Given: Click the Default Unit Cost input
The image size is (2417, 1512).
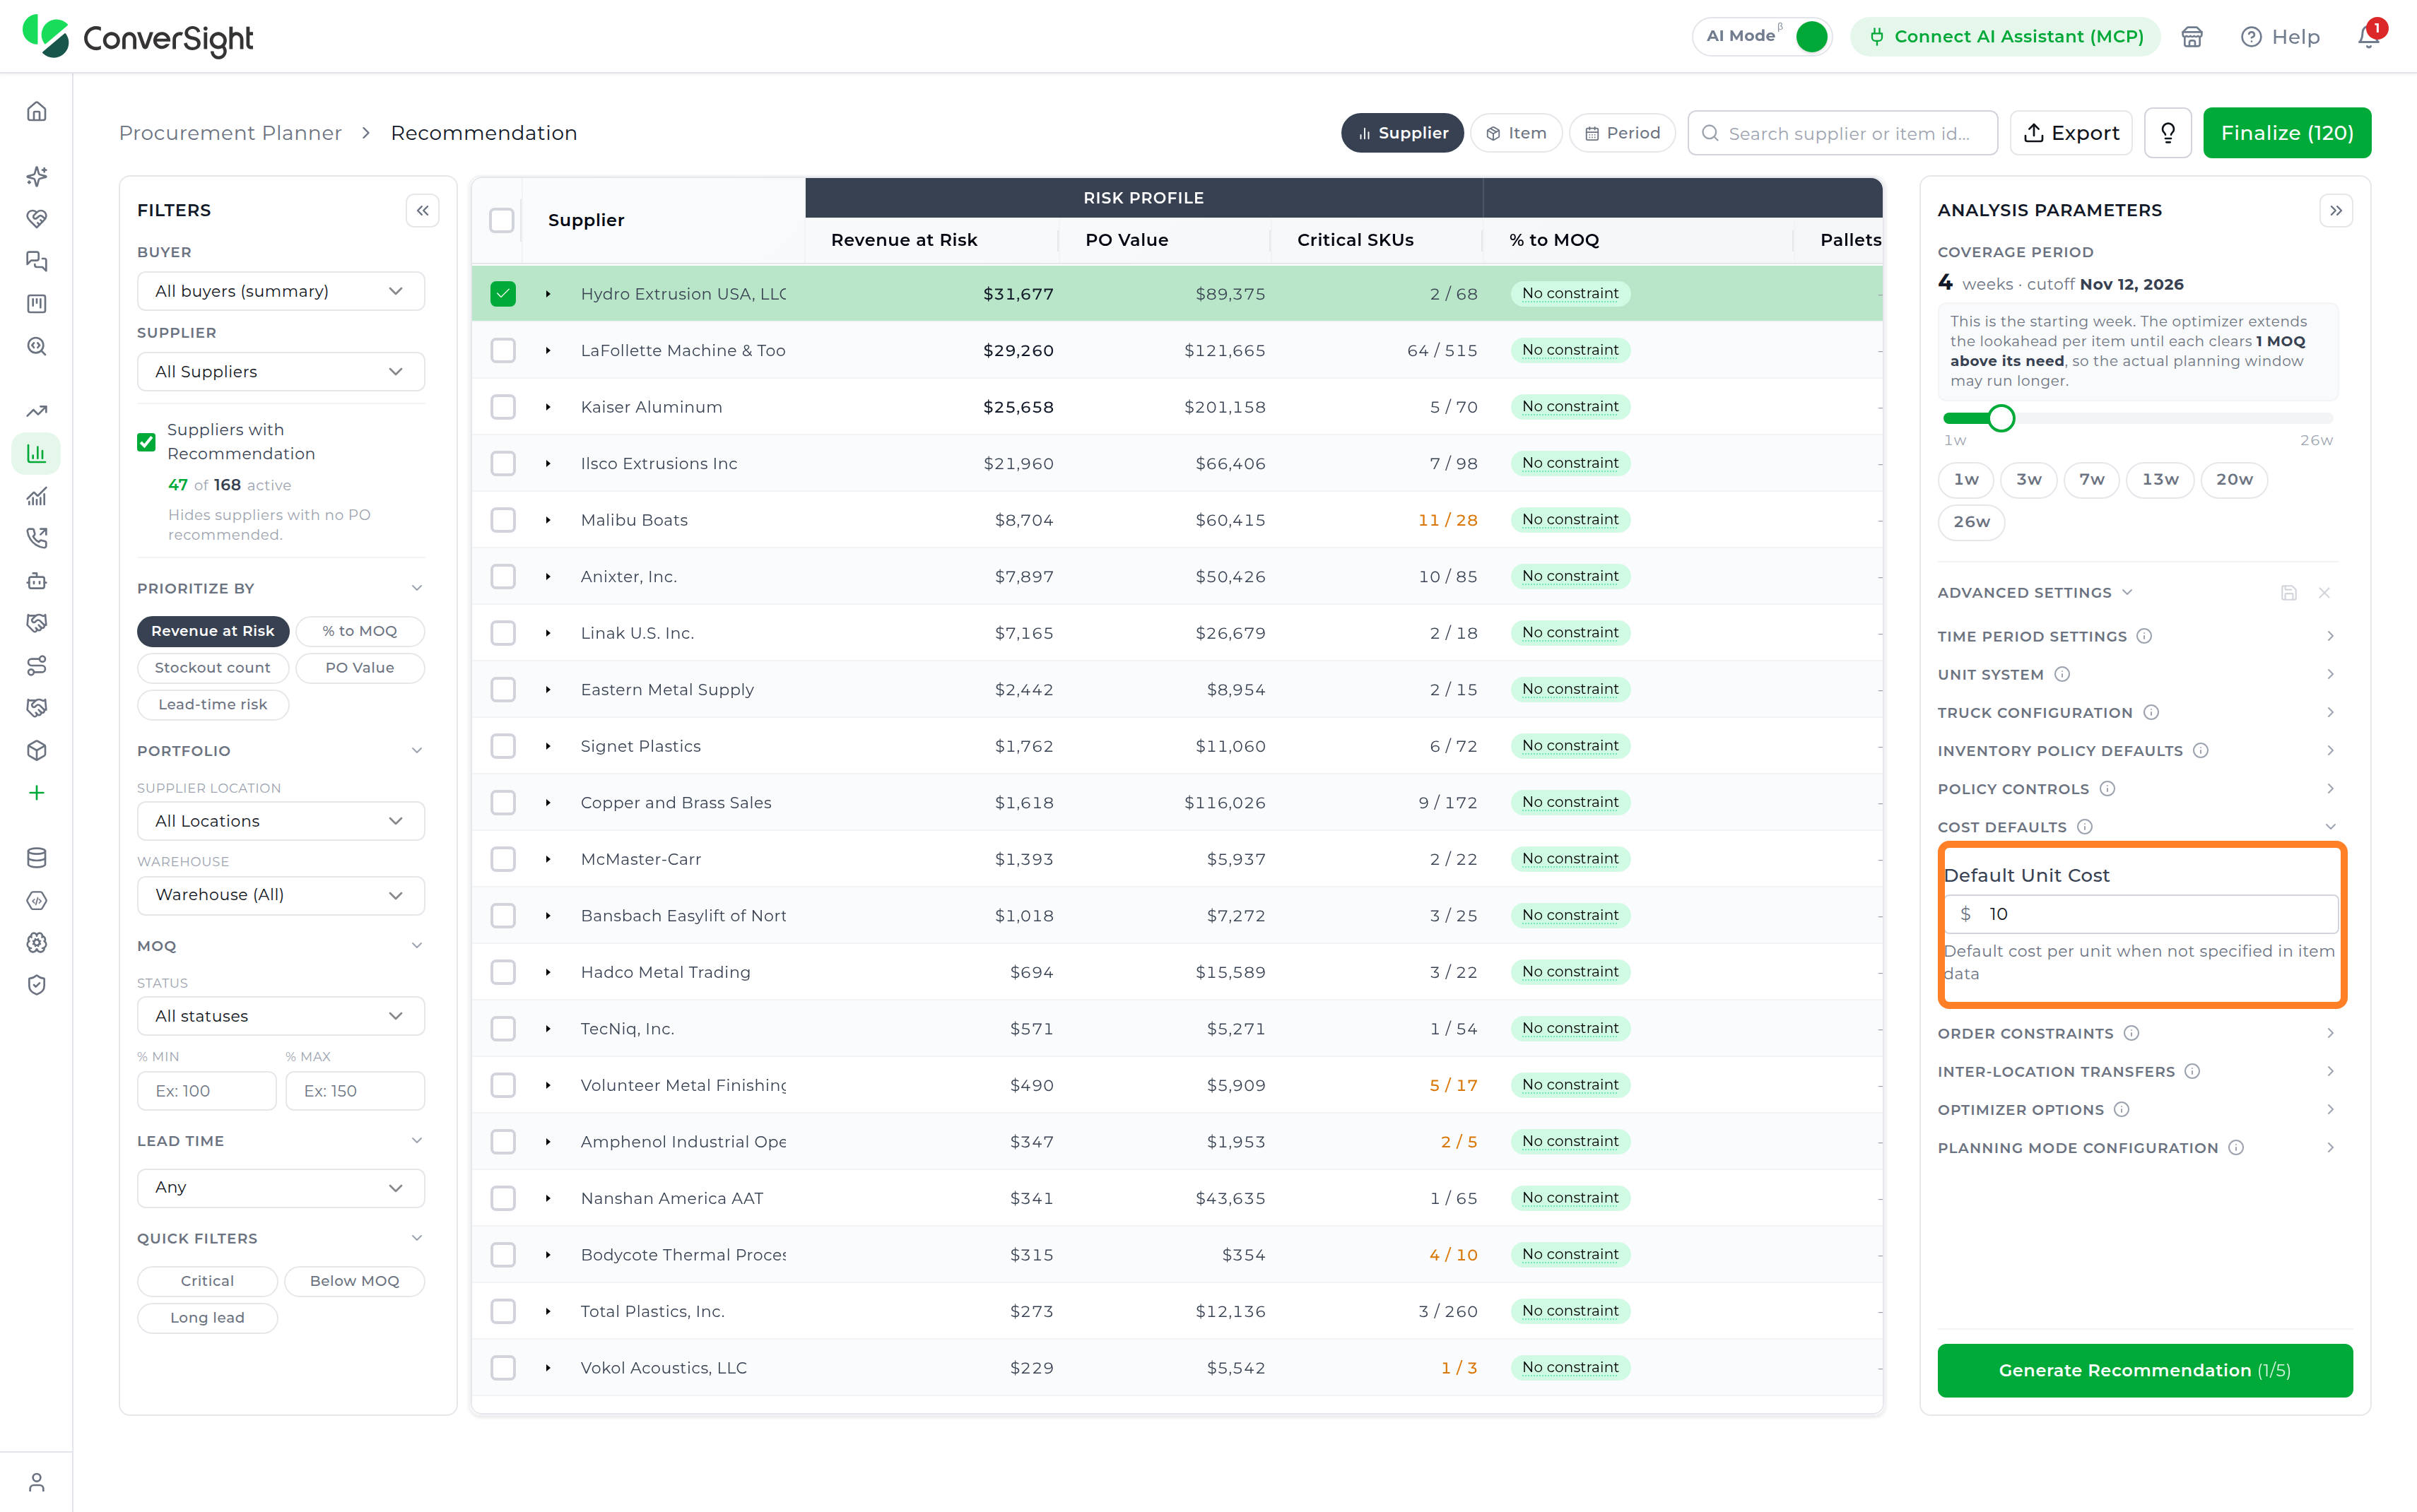Looking at the screenshot, I should pos(2141,914).
